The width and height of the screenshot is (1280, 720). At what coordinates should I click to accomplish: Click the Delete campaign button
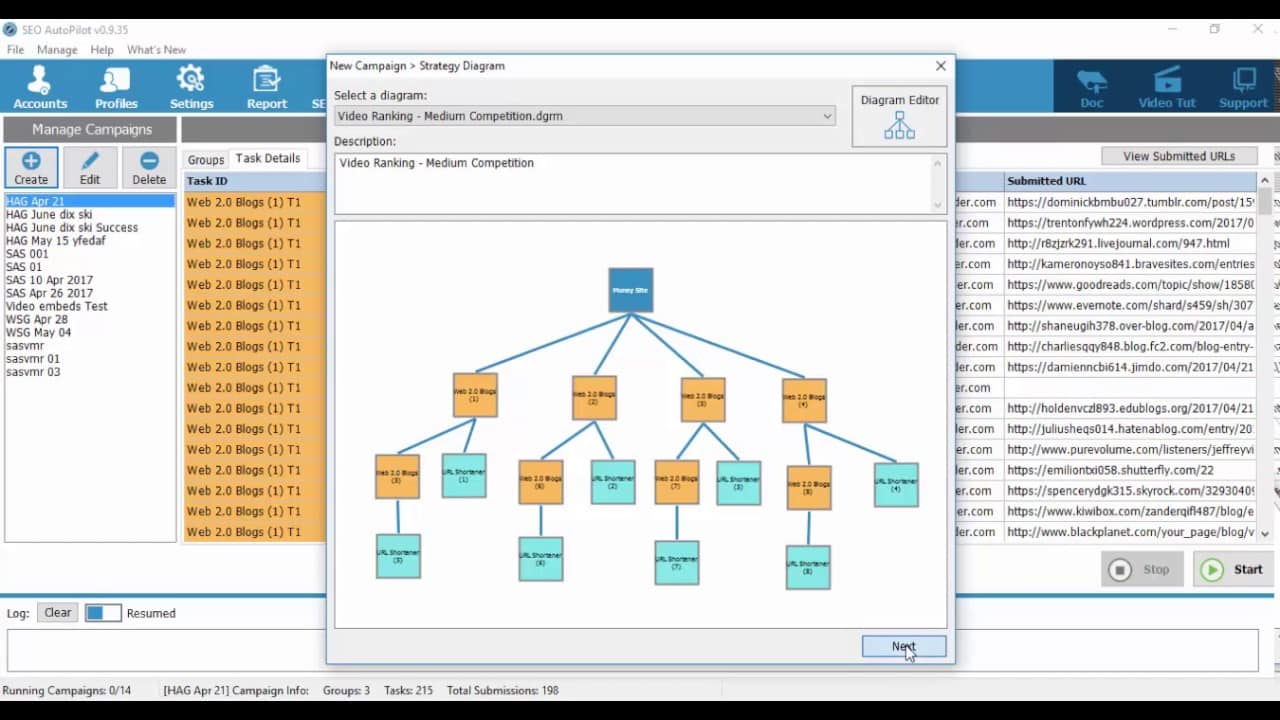point(149,168)
